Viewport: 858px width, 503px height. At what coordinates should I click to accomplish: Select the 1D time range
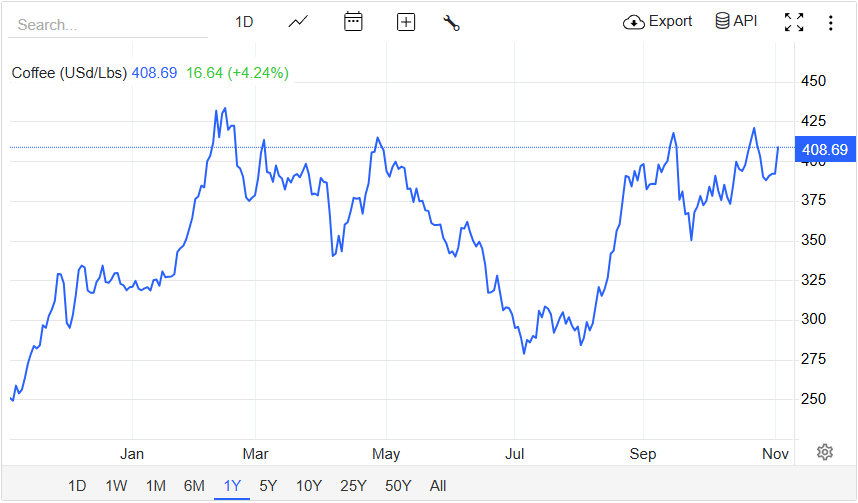pyautogui.click(x=77, y=486)
